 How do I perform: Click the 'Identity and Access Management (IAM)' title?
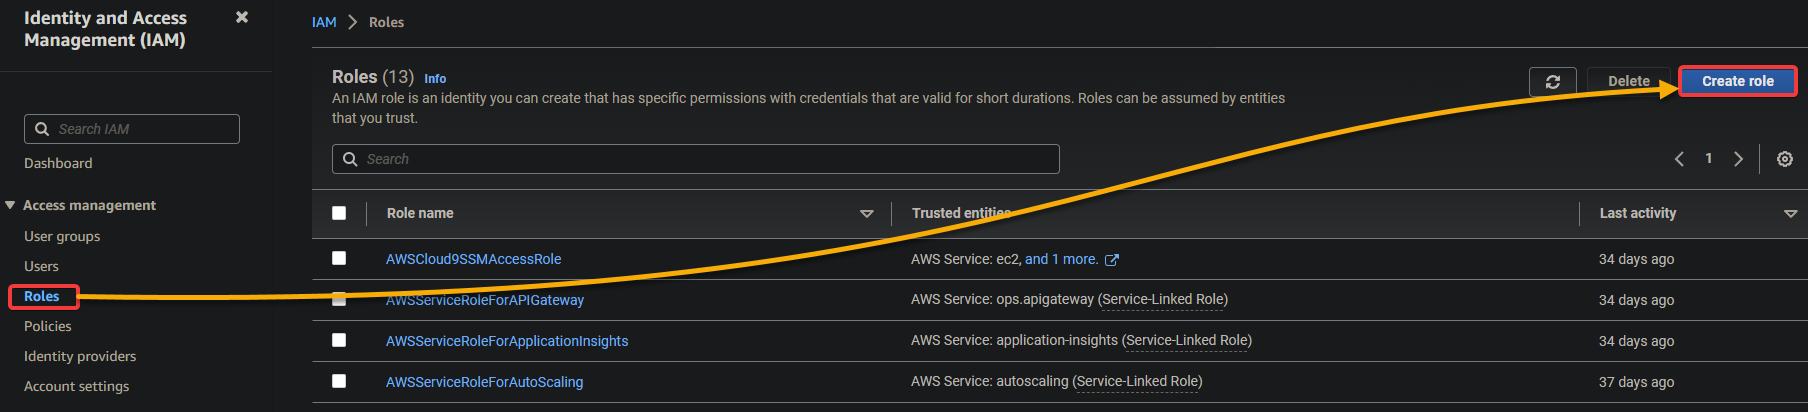coord(105,29)
